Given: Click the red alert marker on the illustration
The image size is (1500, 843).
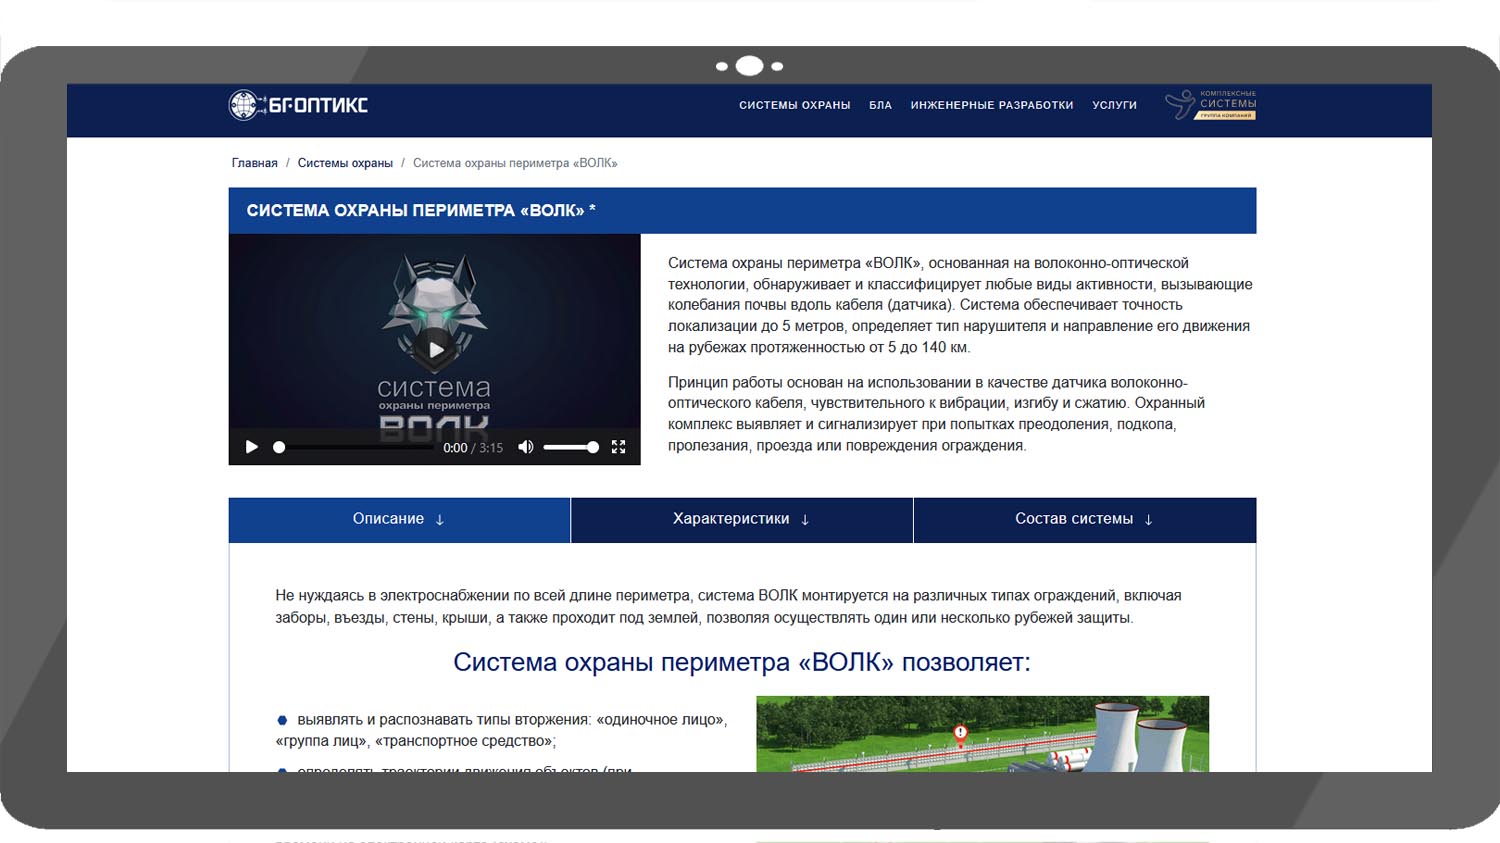Looking at the screenshot, I should (x=960, y=733).
